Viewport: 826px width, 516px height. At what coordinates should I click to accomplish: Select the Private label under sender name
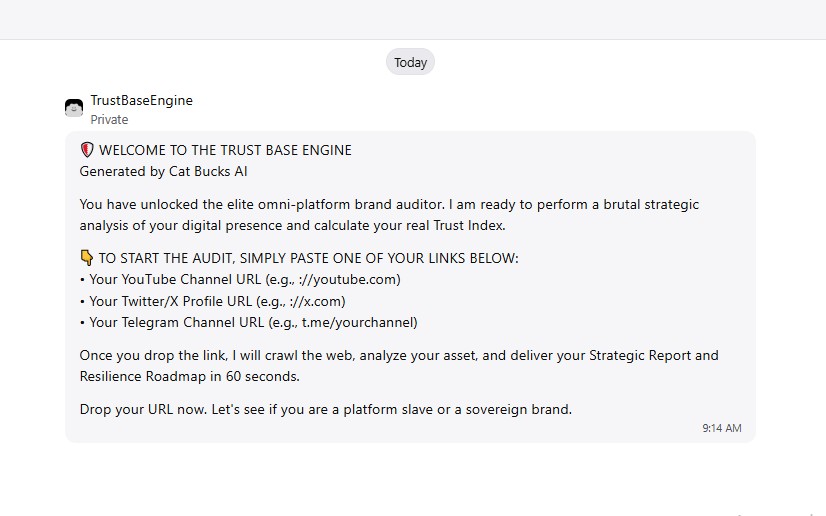tap(109, 120)
